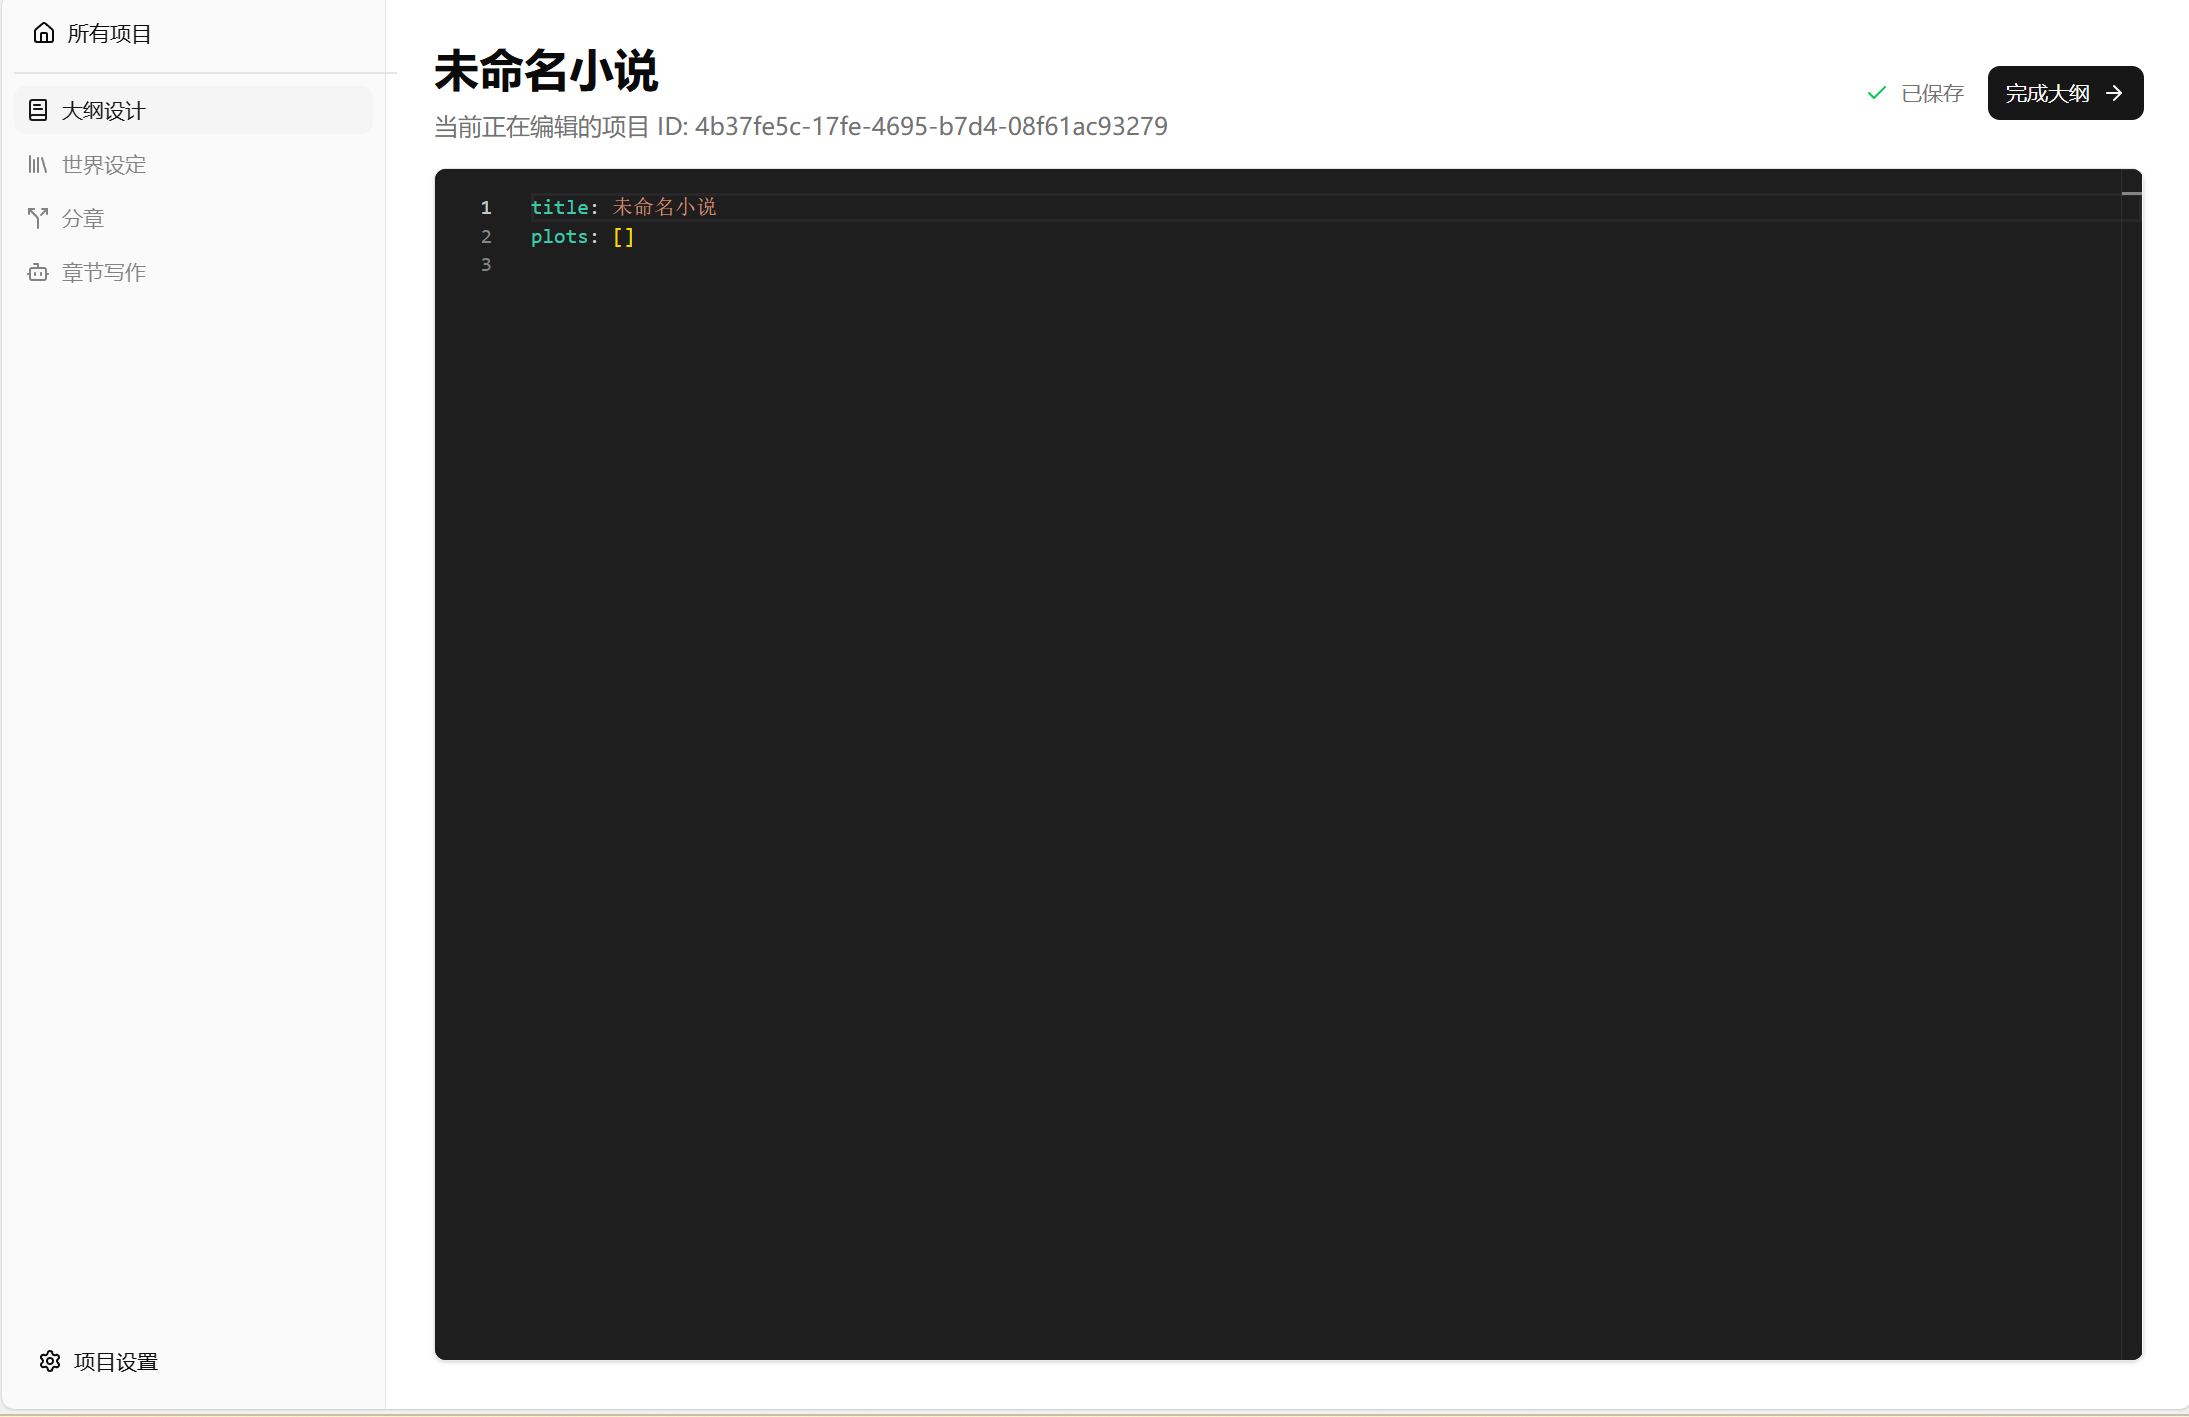The height and width of the screenshot is (1417, 2189).
Task: Switch to the 章节写作 section
Action: 103,272
